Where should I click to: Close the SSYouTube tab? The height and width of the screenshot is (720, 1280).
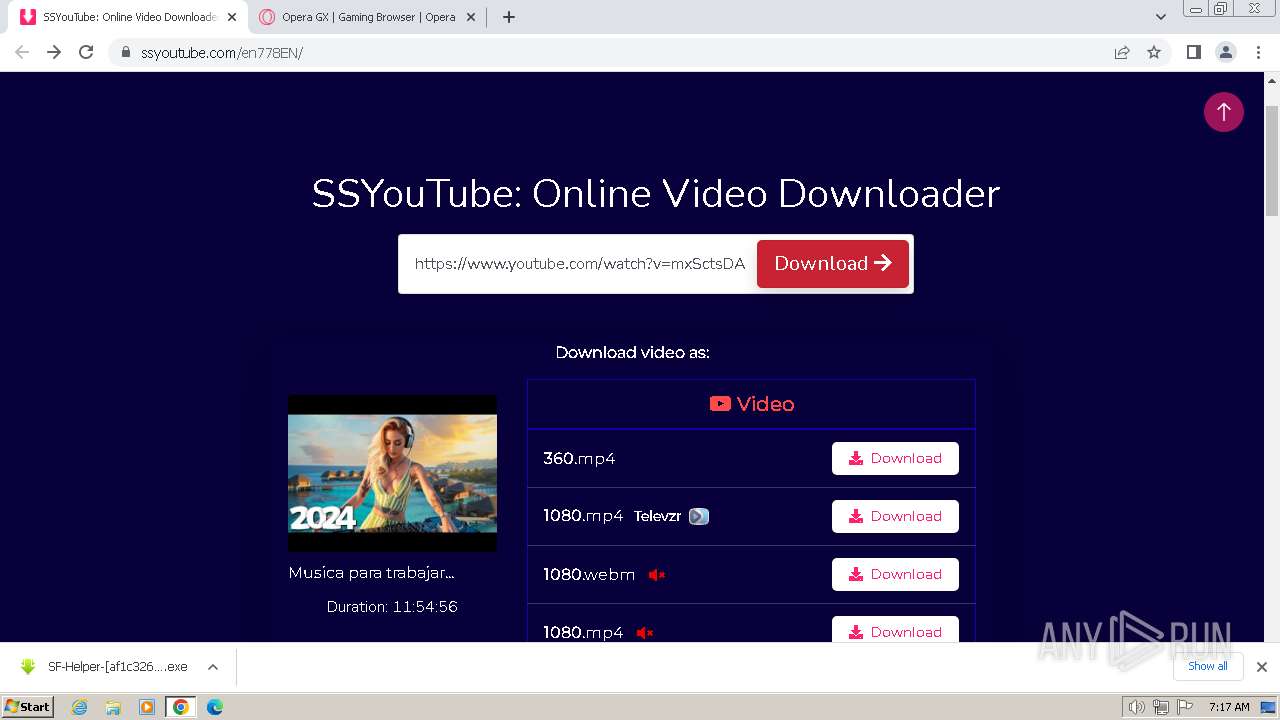232,17
